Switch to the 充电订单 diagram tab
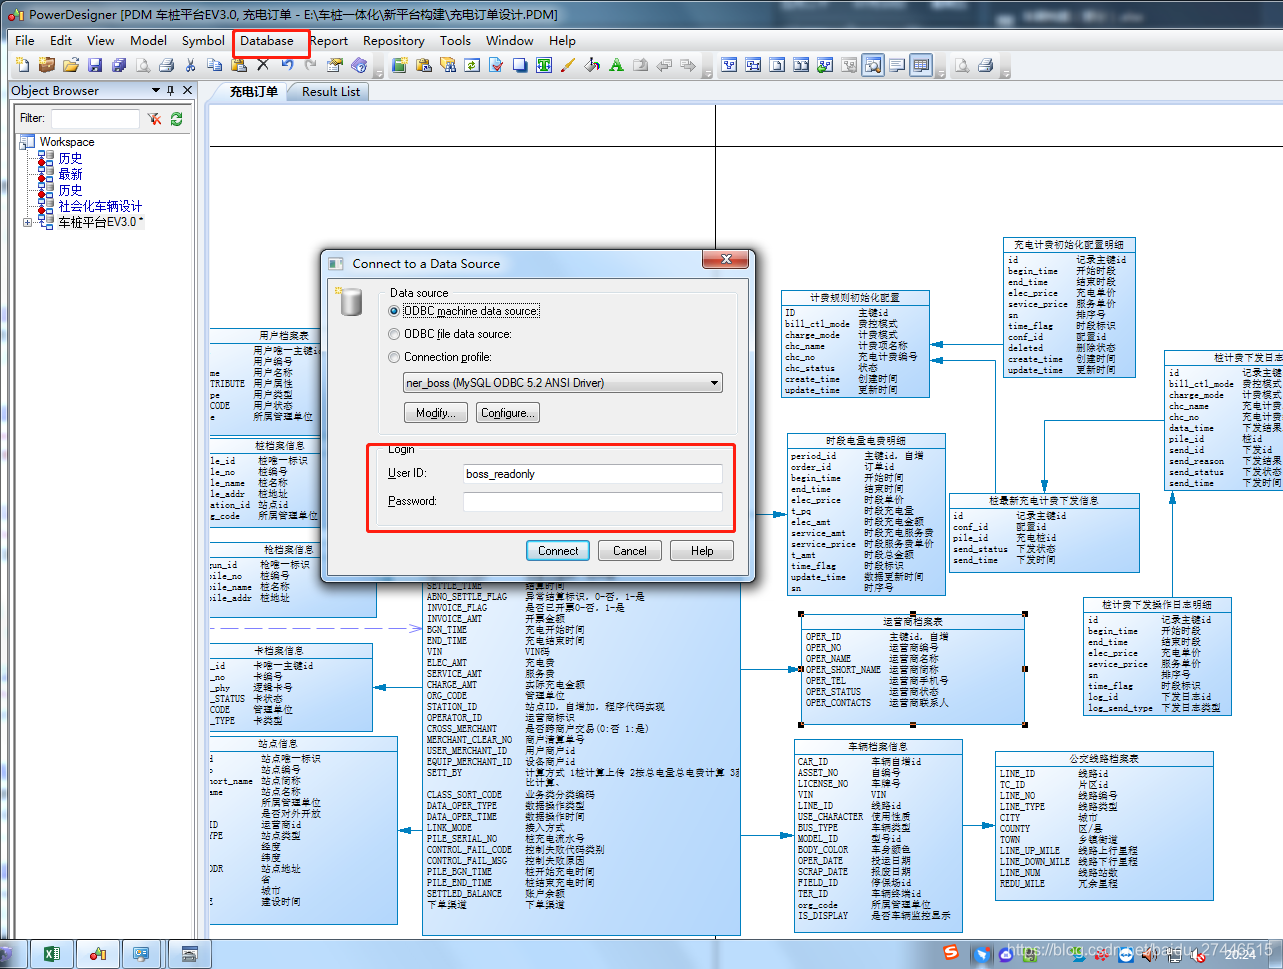Viewport: 1283px width, 969px height. 254,91
